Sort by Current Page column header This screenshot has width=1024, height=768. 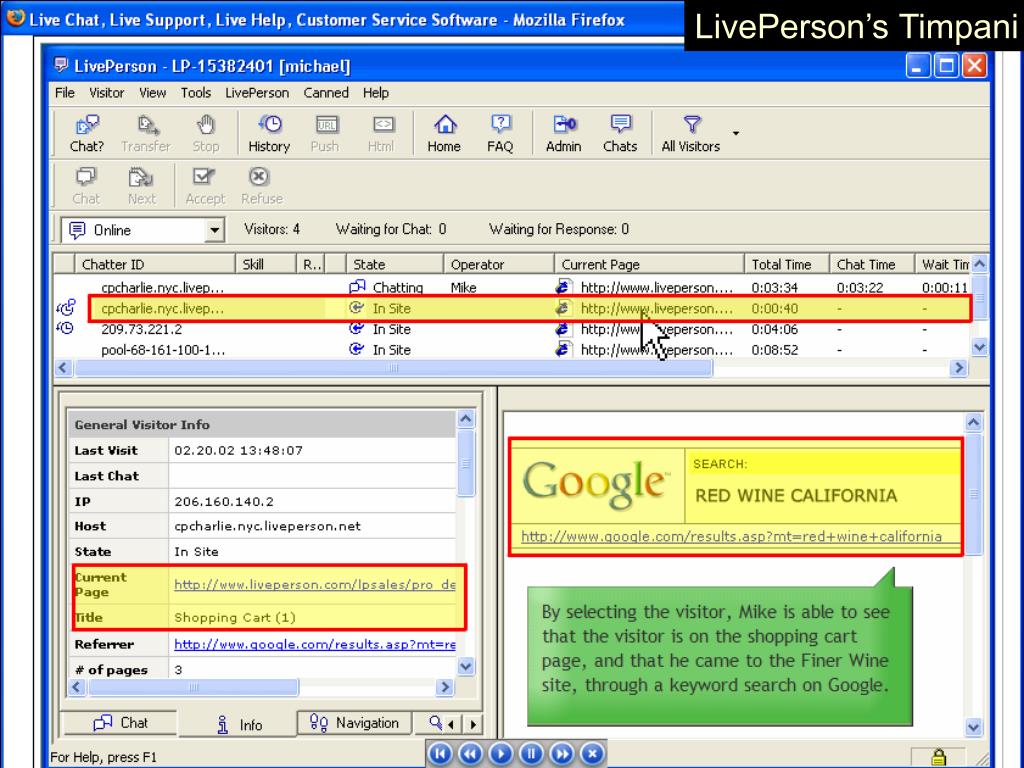[649, 264]
